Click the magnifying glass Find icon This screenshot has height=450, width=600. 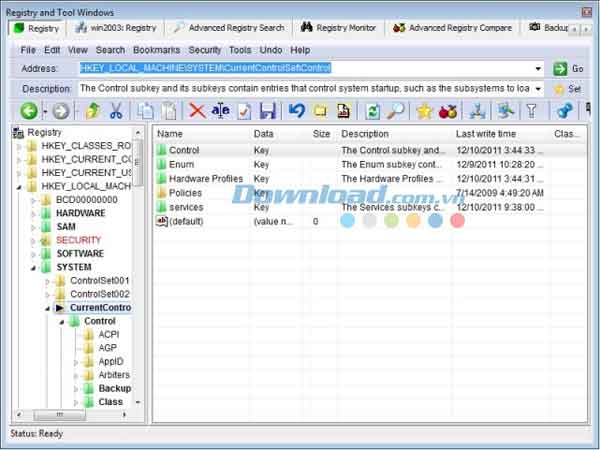tap(395, 111)
